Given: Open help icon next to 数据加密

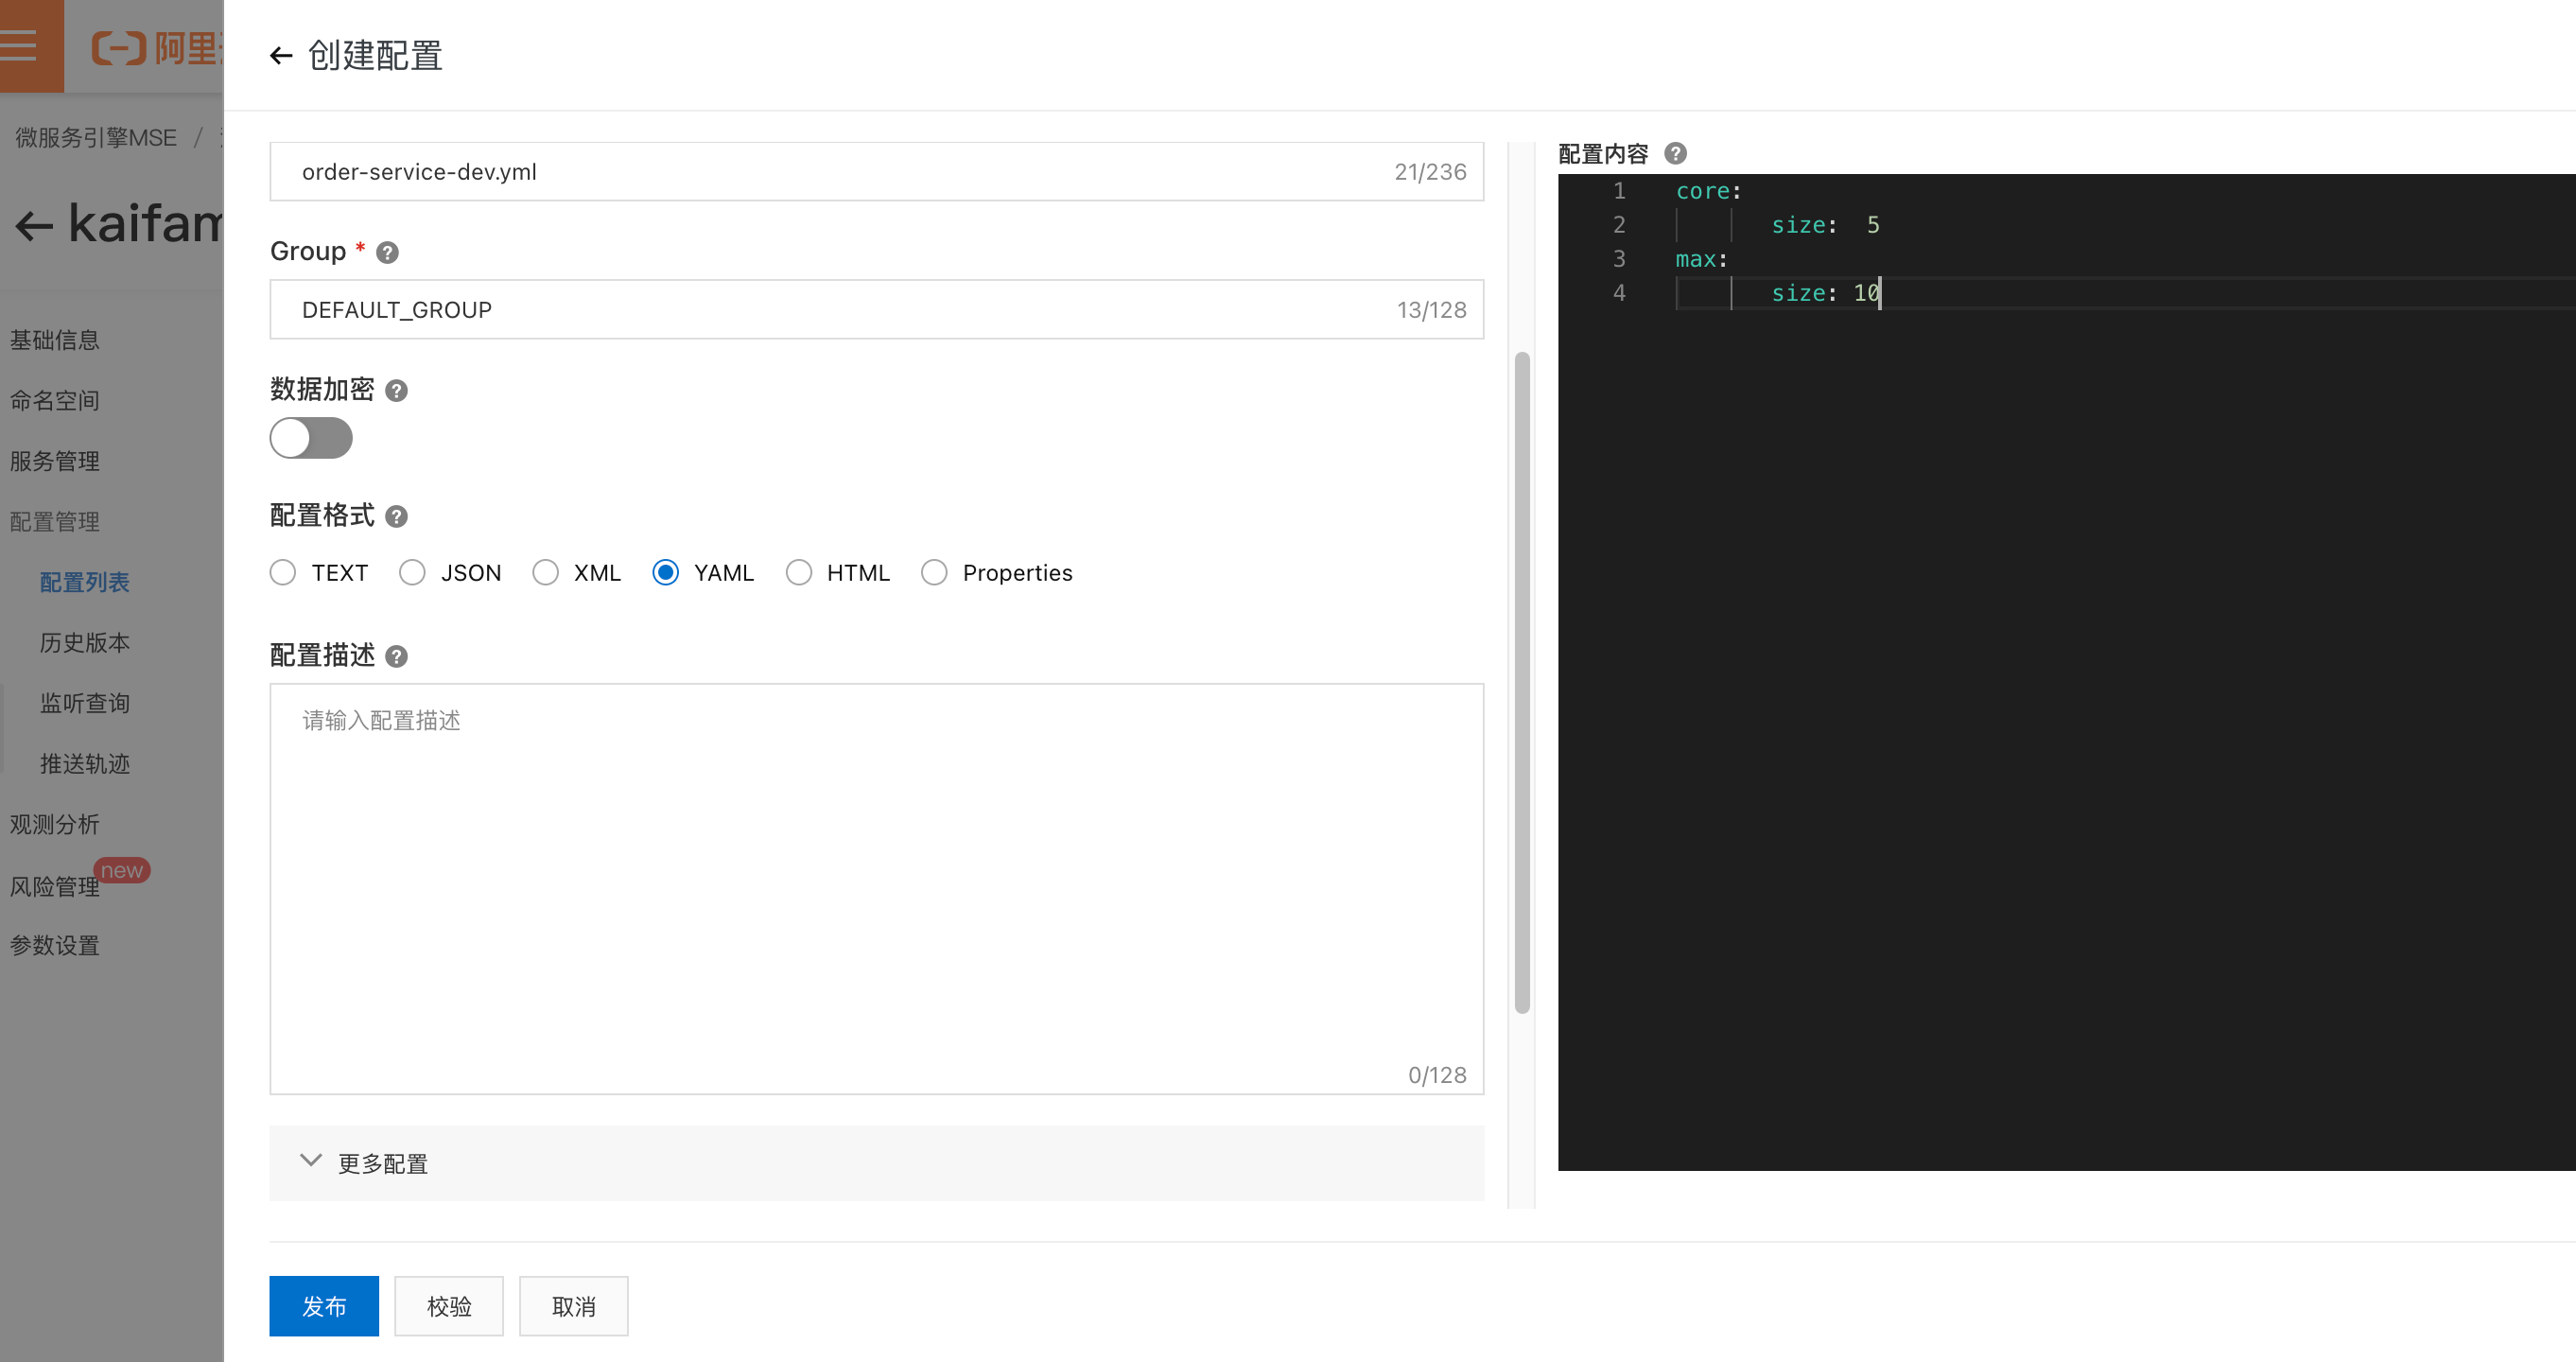Looking at the screenshot, I should (x=396, y=390).
